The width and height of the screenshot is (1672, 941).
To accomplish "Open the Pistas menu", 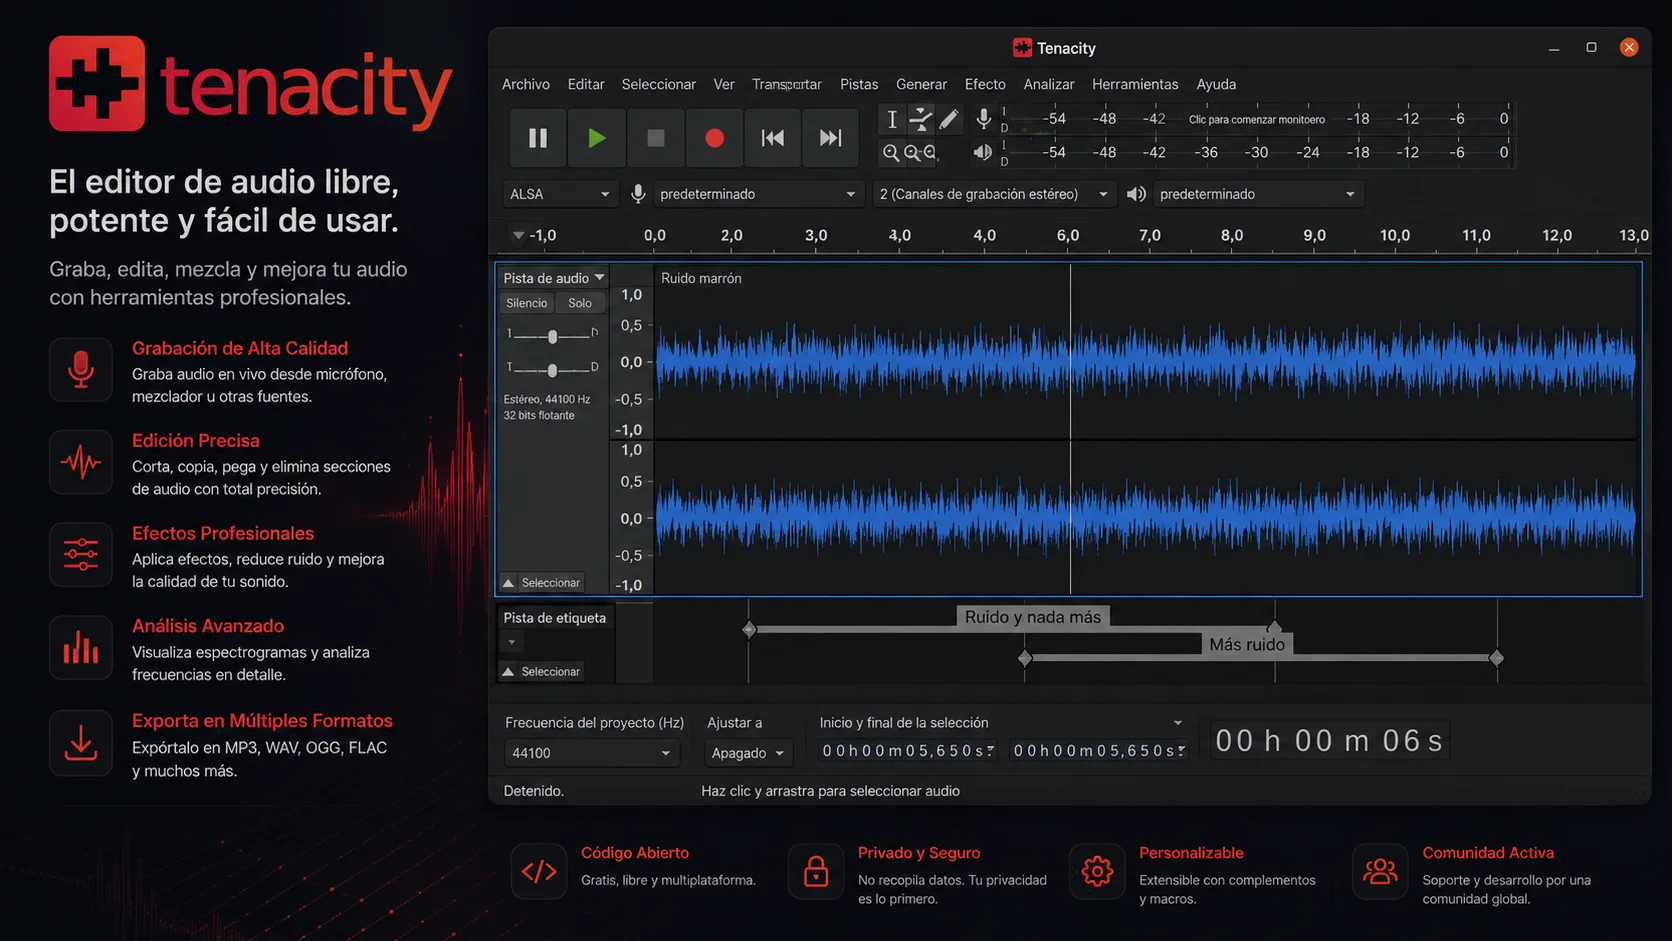I will point(859,84).
